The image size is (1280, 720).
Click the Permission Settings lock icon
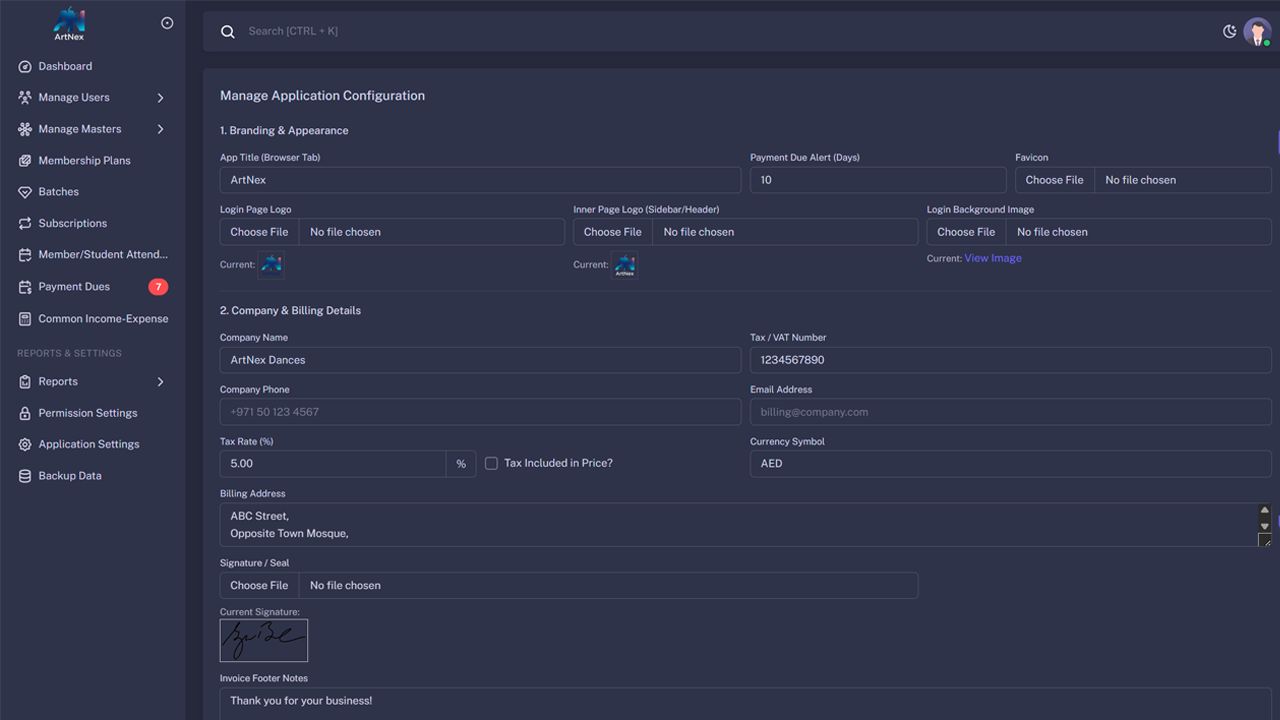[x=25, y=413]
